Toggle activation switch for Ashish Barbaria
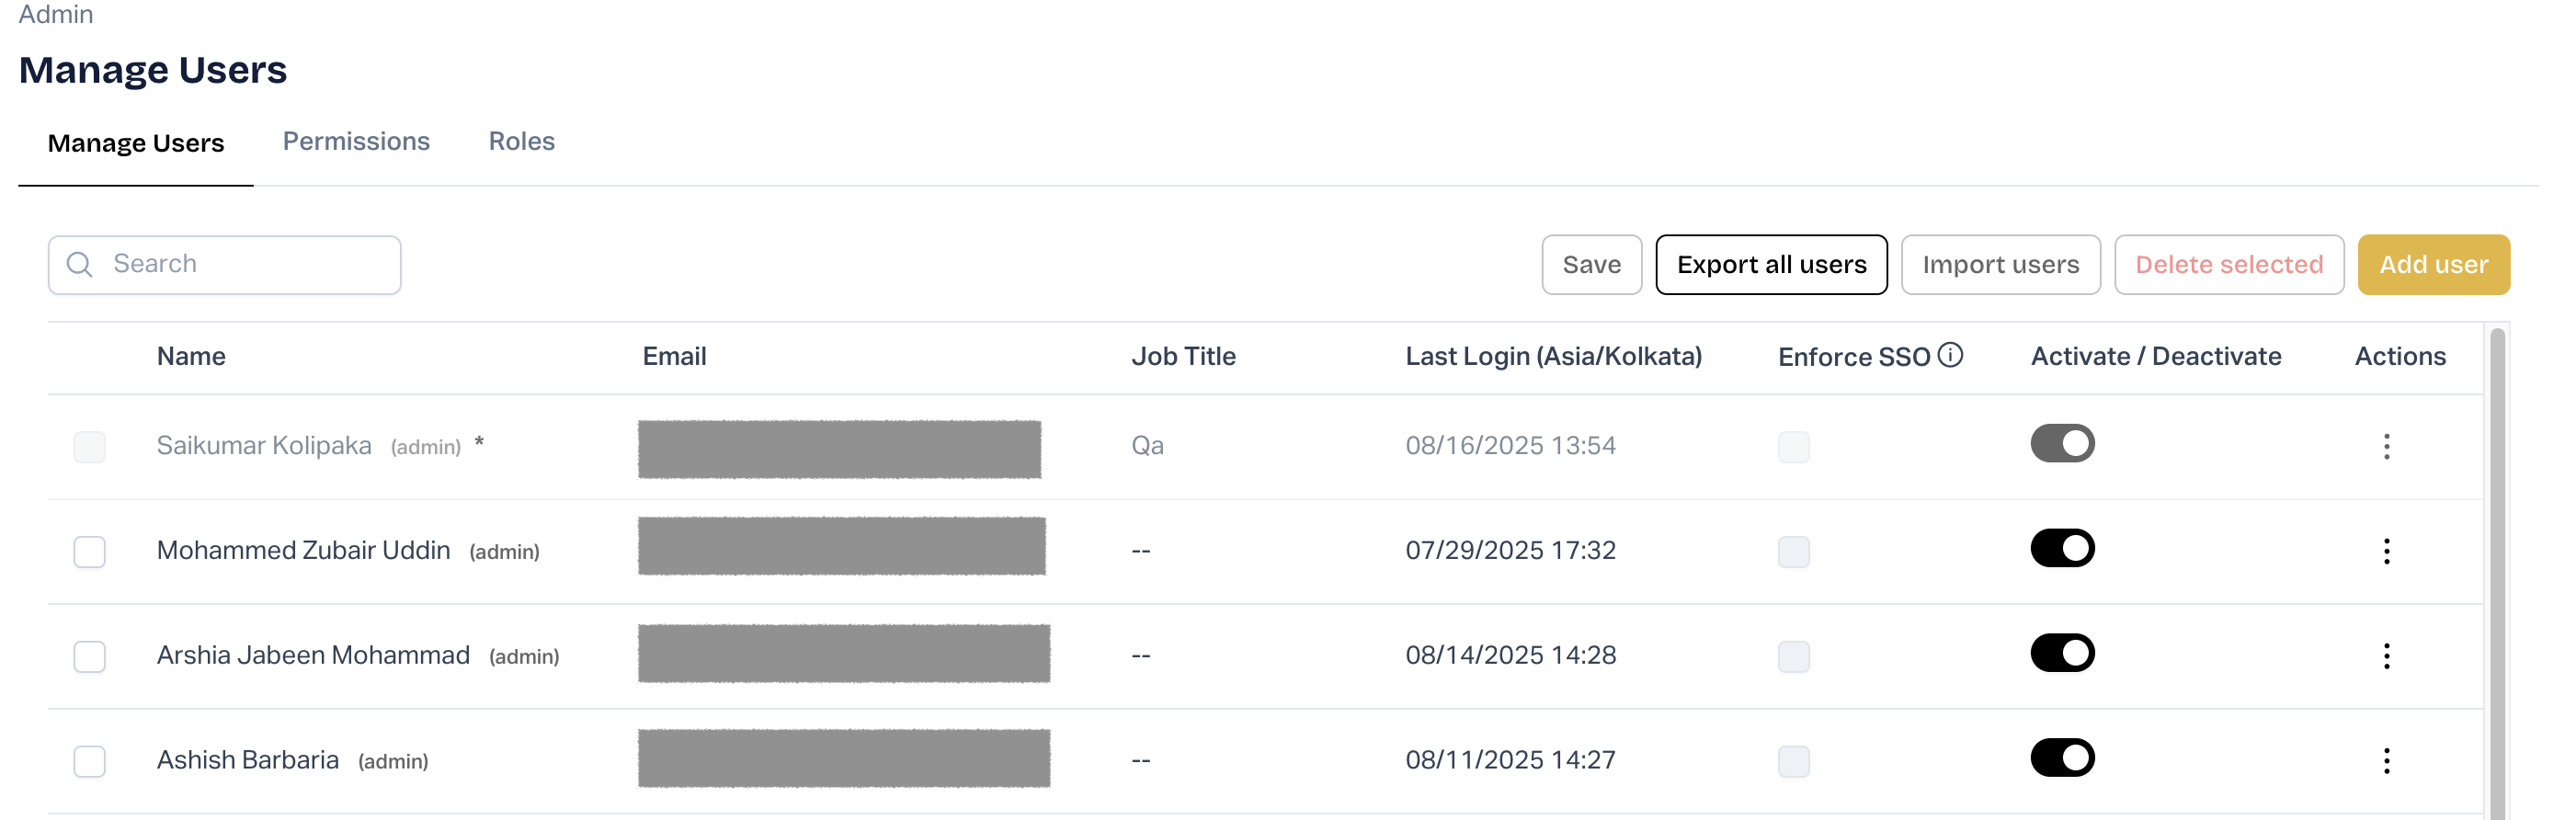The height and width of the screenshot is (820, 2576). [2061, 758]
